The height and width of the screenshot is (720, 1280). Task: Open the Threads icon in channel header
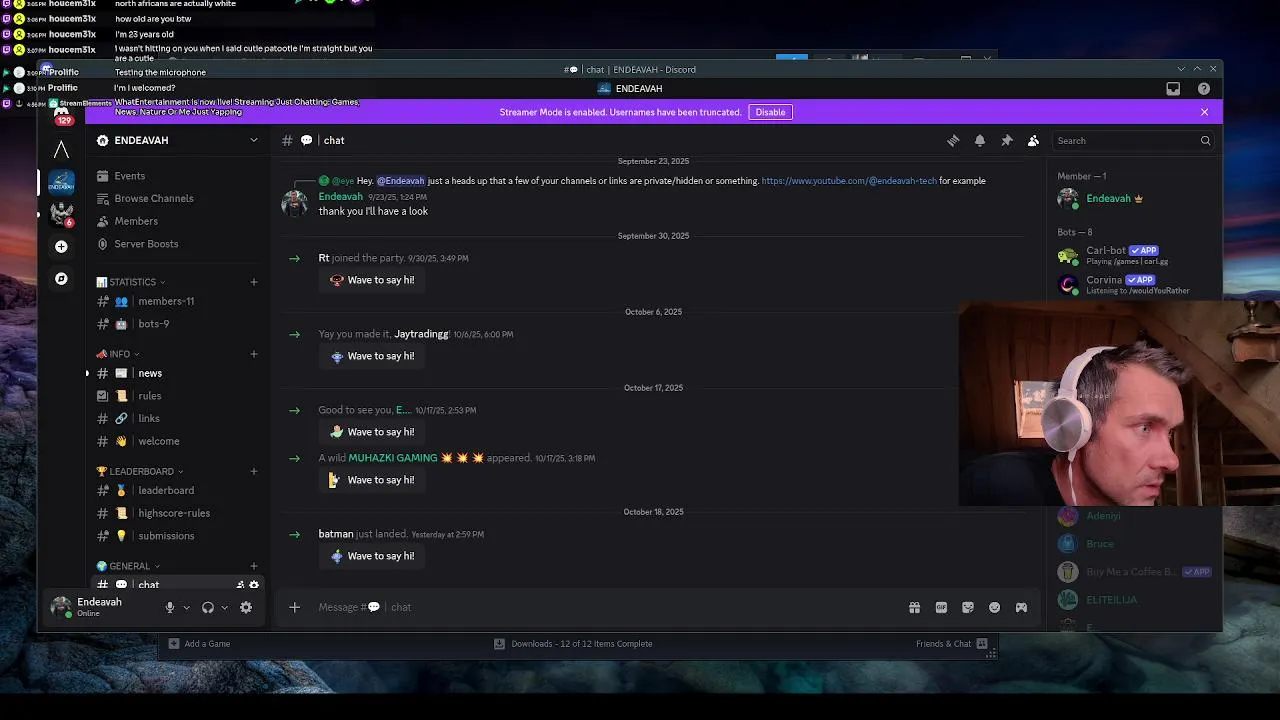point(953,141)
